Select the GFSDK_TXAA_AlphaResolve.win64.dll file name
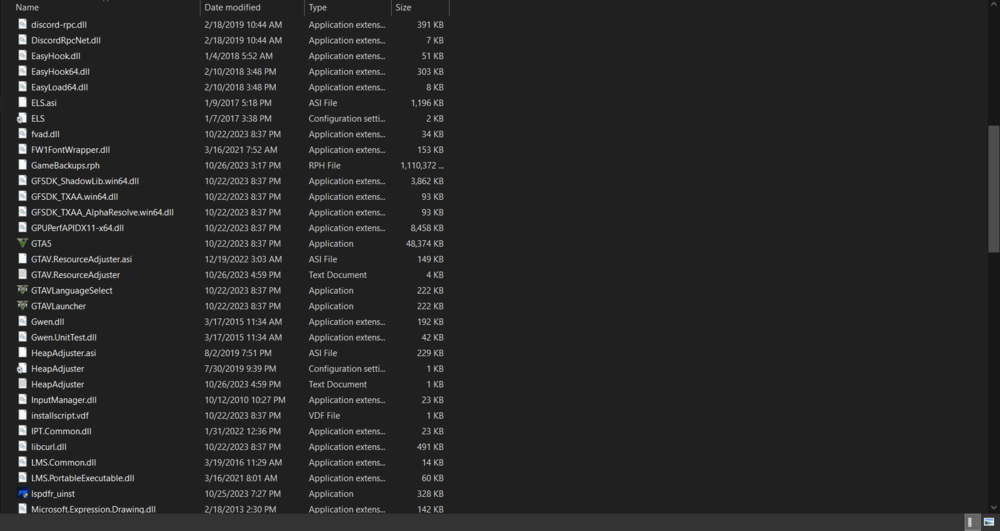 click(102, 212)
